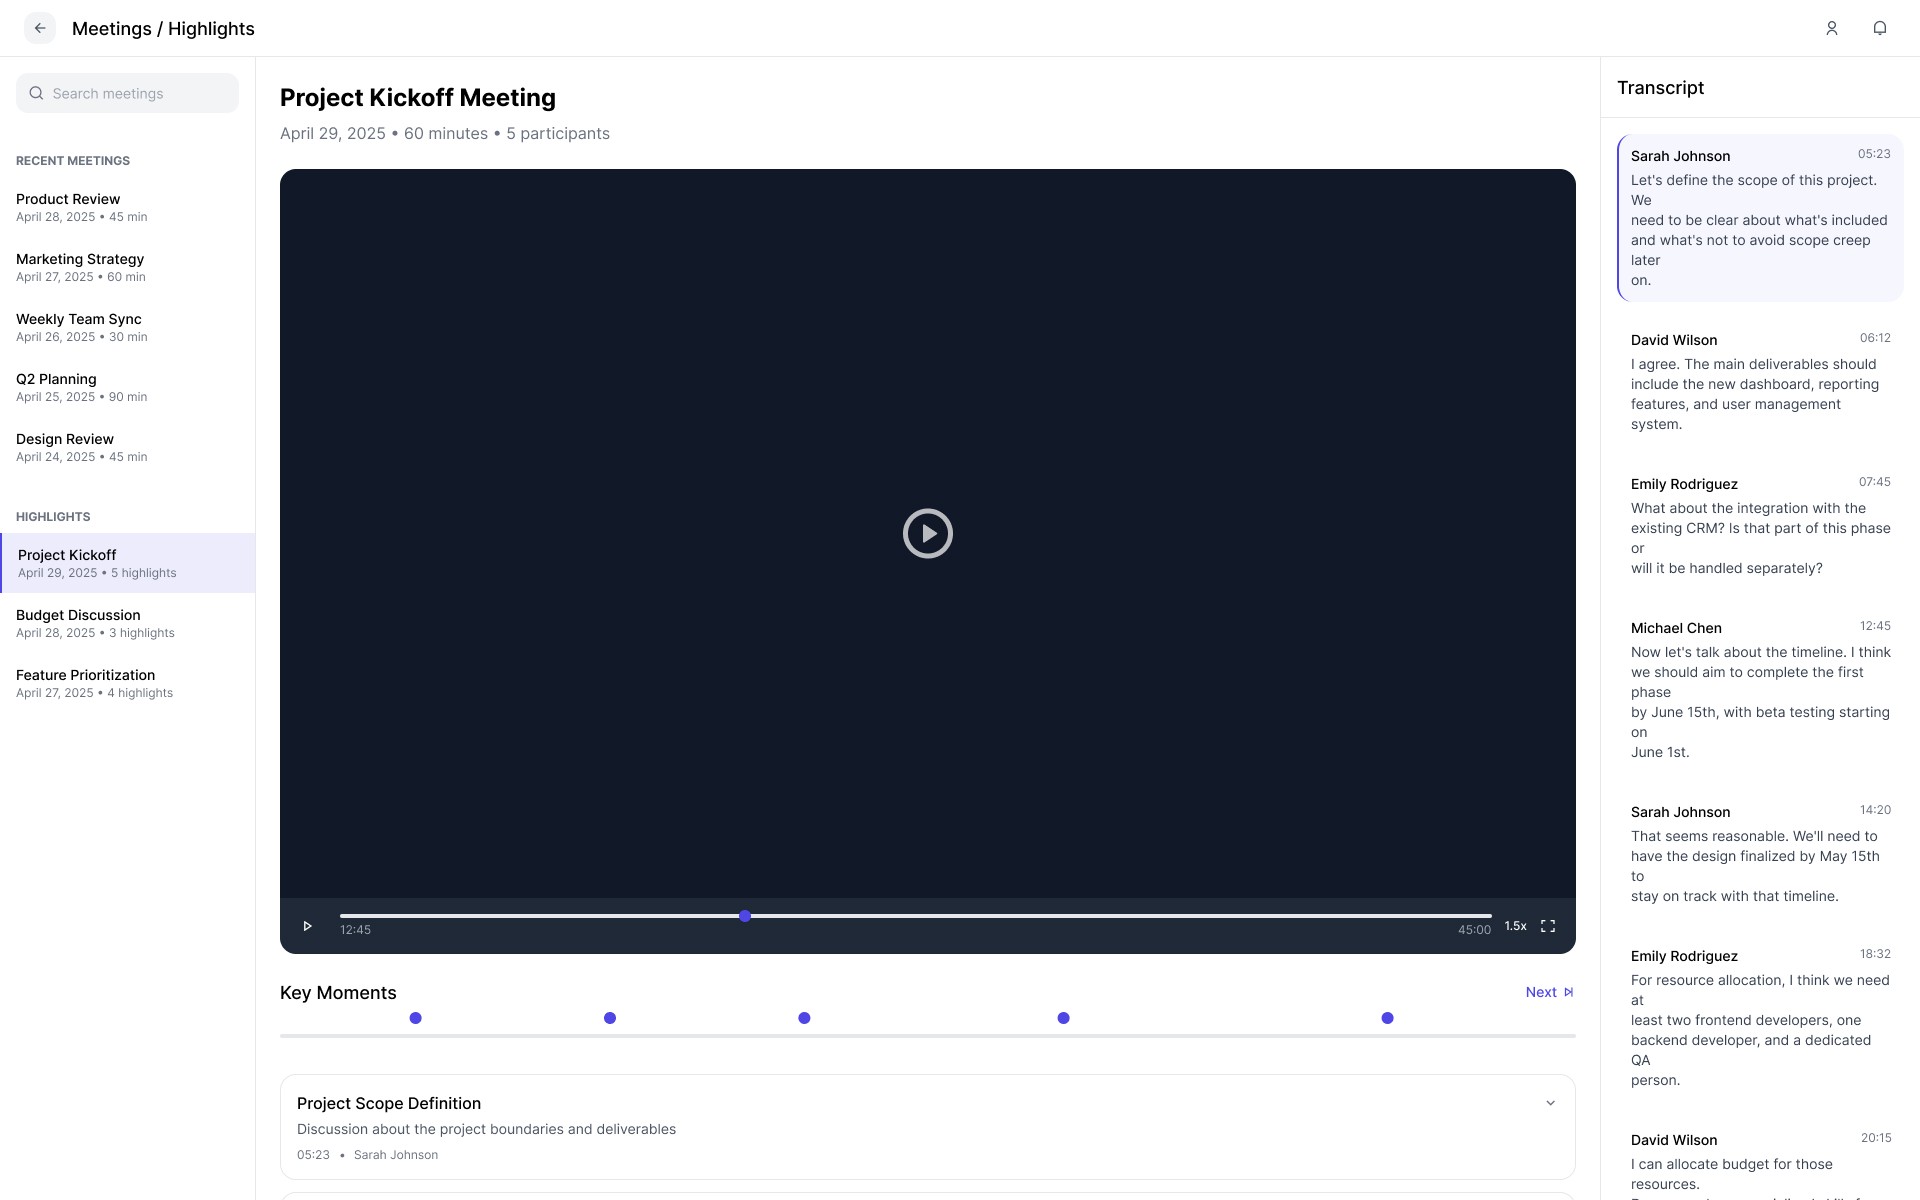
Task: Click the large center play icon
Action: tap(927, 533)
